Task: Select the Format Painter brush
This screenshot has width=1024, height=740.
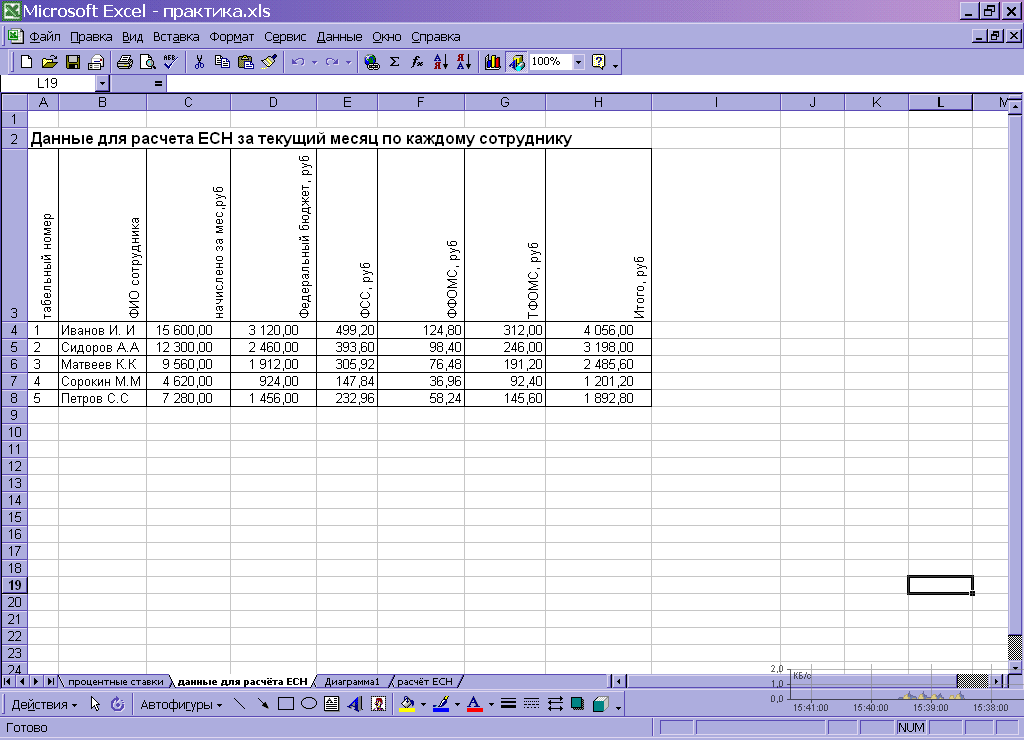Action: 269,62
